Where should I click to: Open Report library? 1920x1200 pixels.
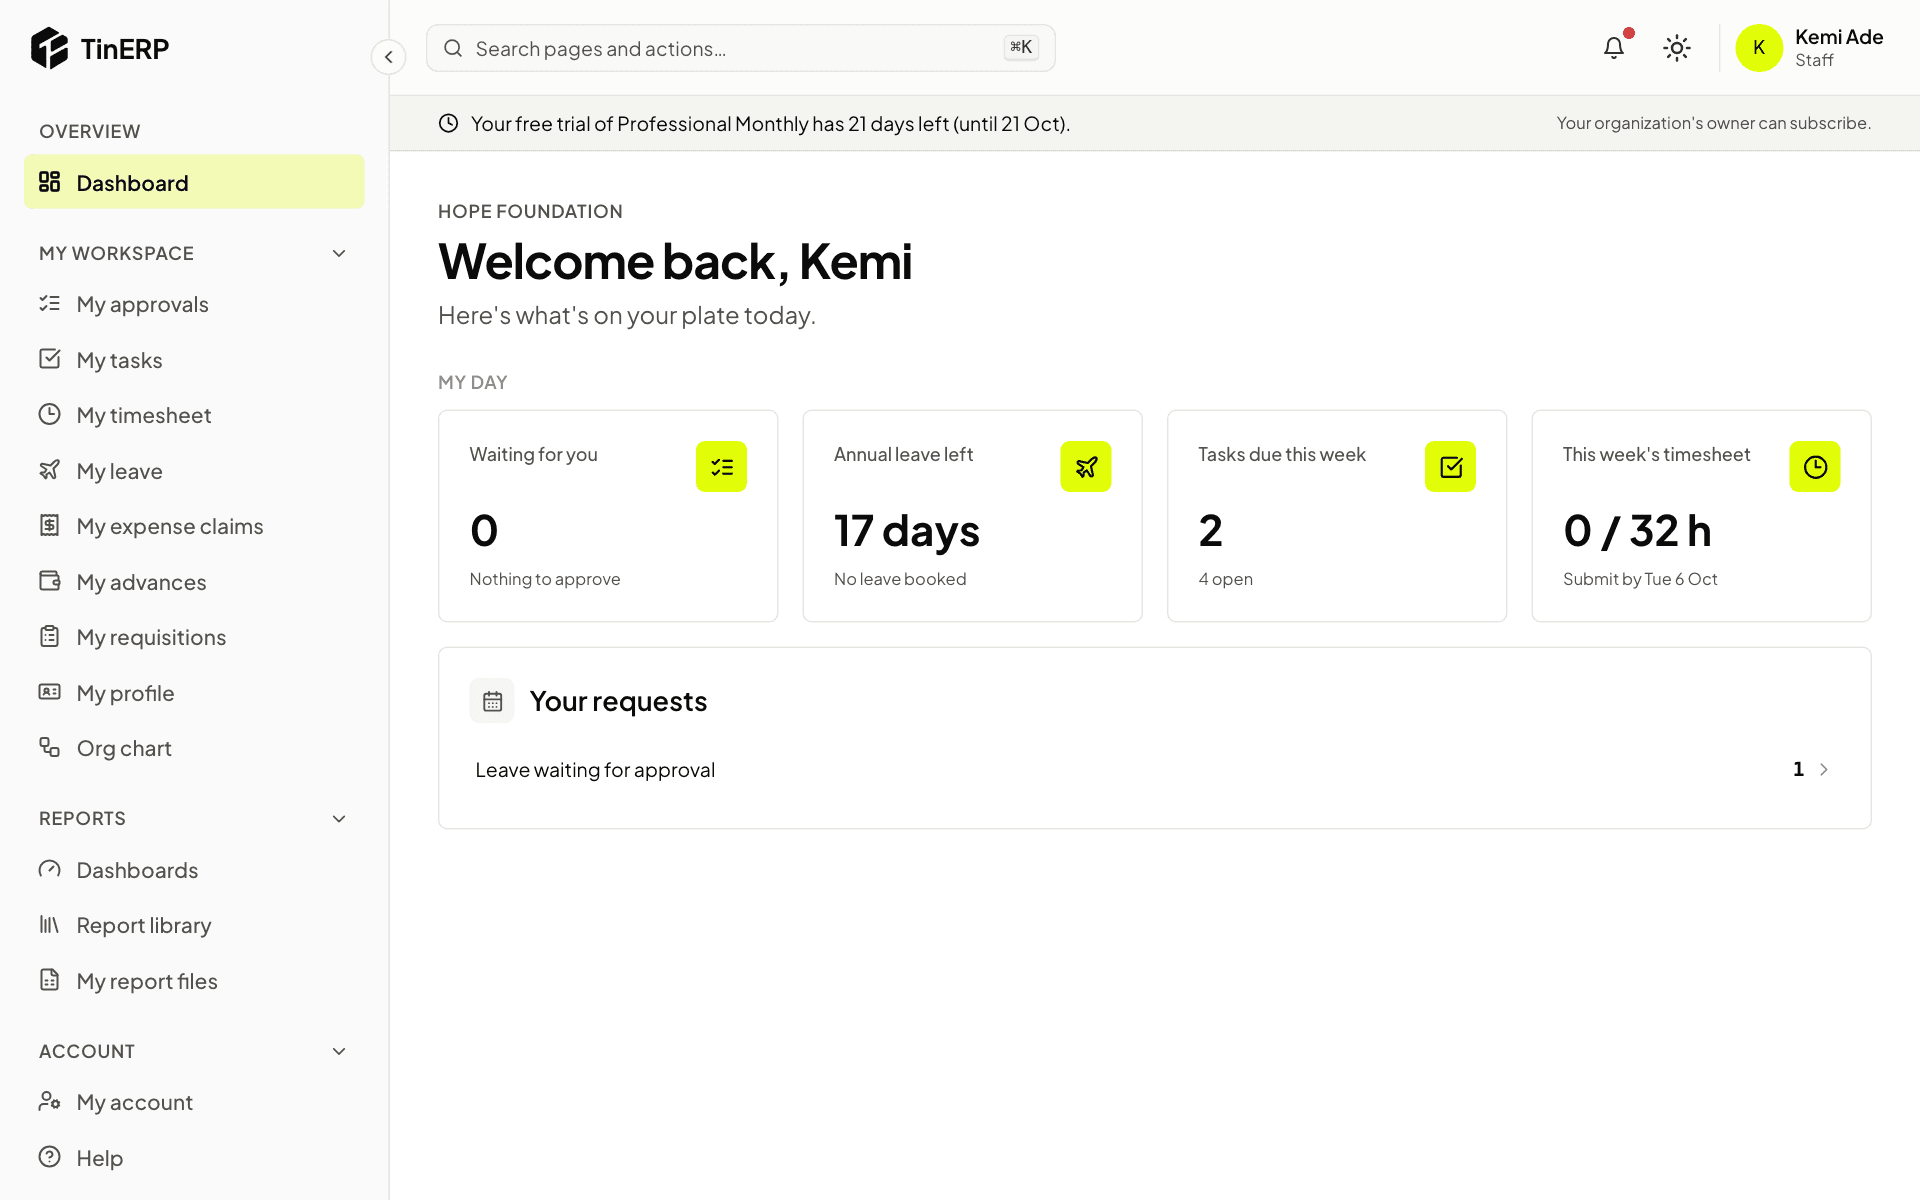(x=194, y=925)
